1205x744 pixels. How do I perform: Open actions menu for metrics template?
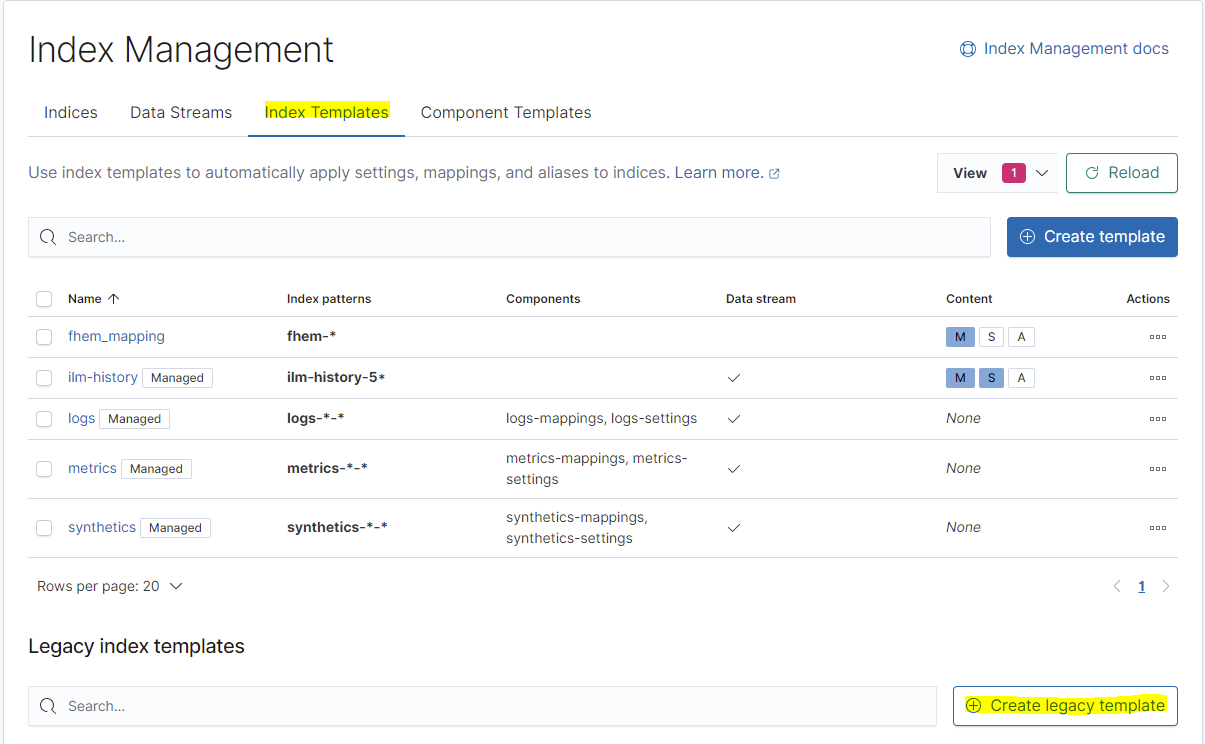click(1157, 469)
